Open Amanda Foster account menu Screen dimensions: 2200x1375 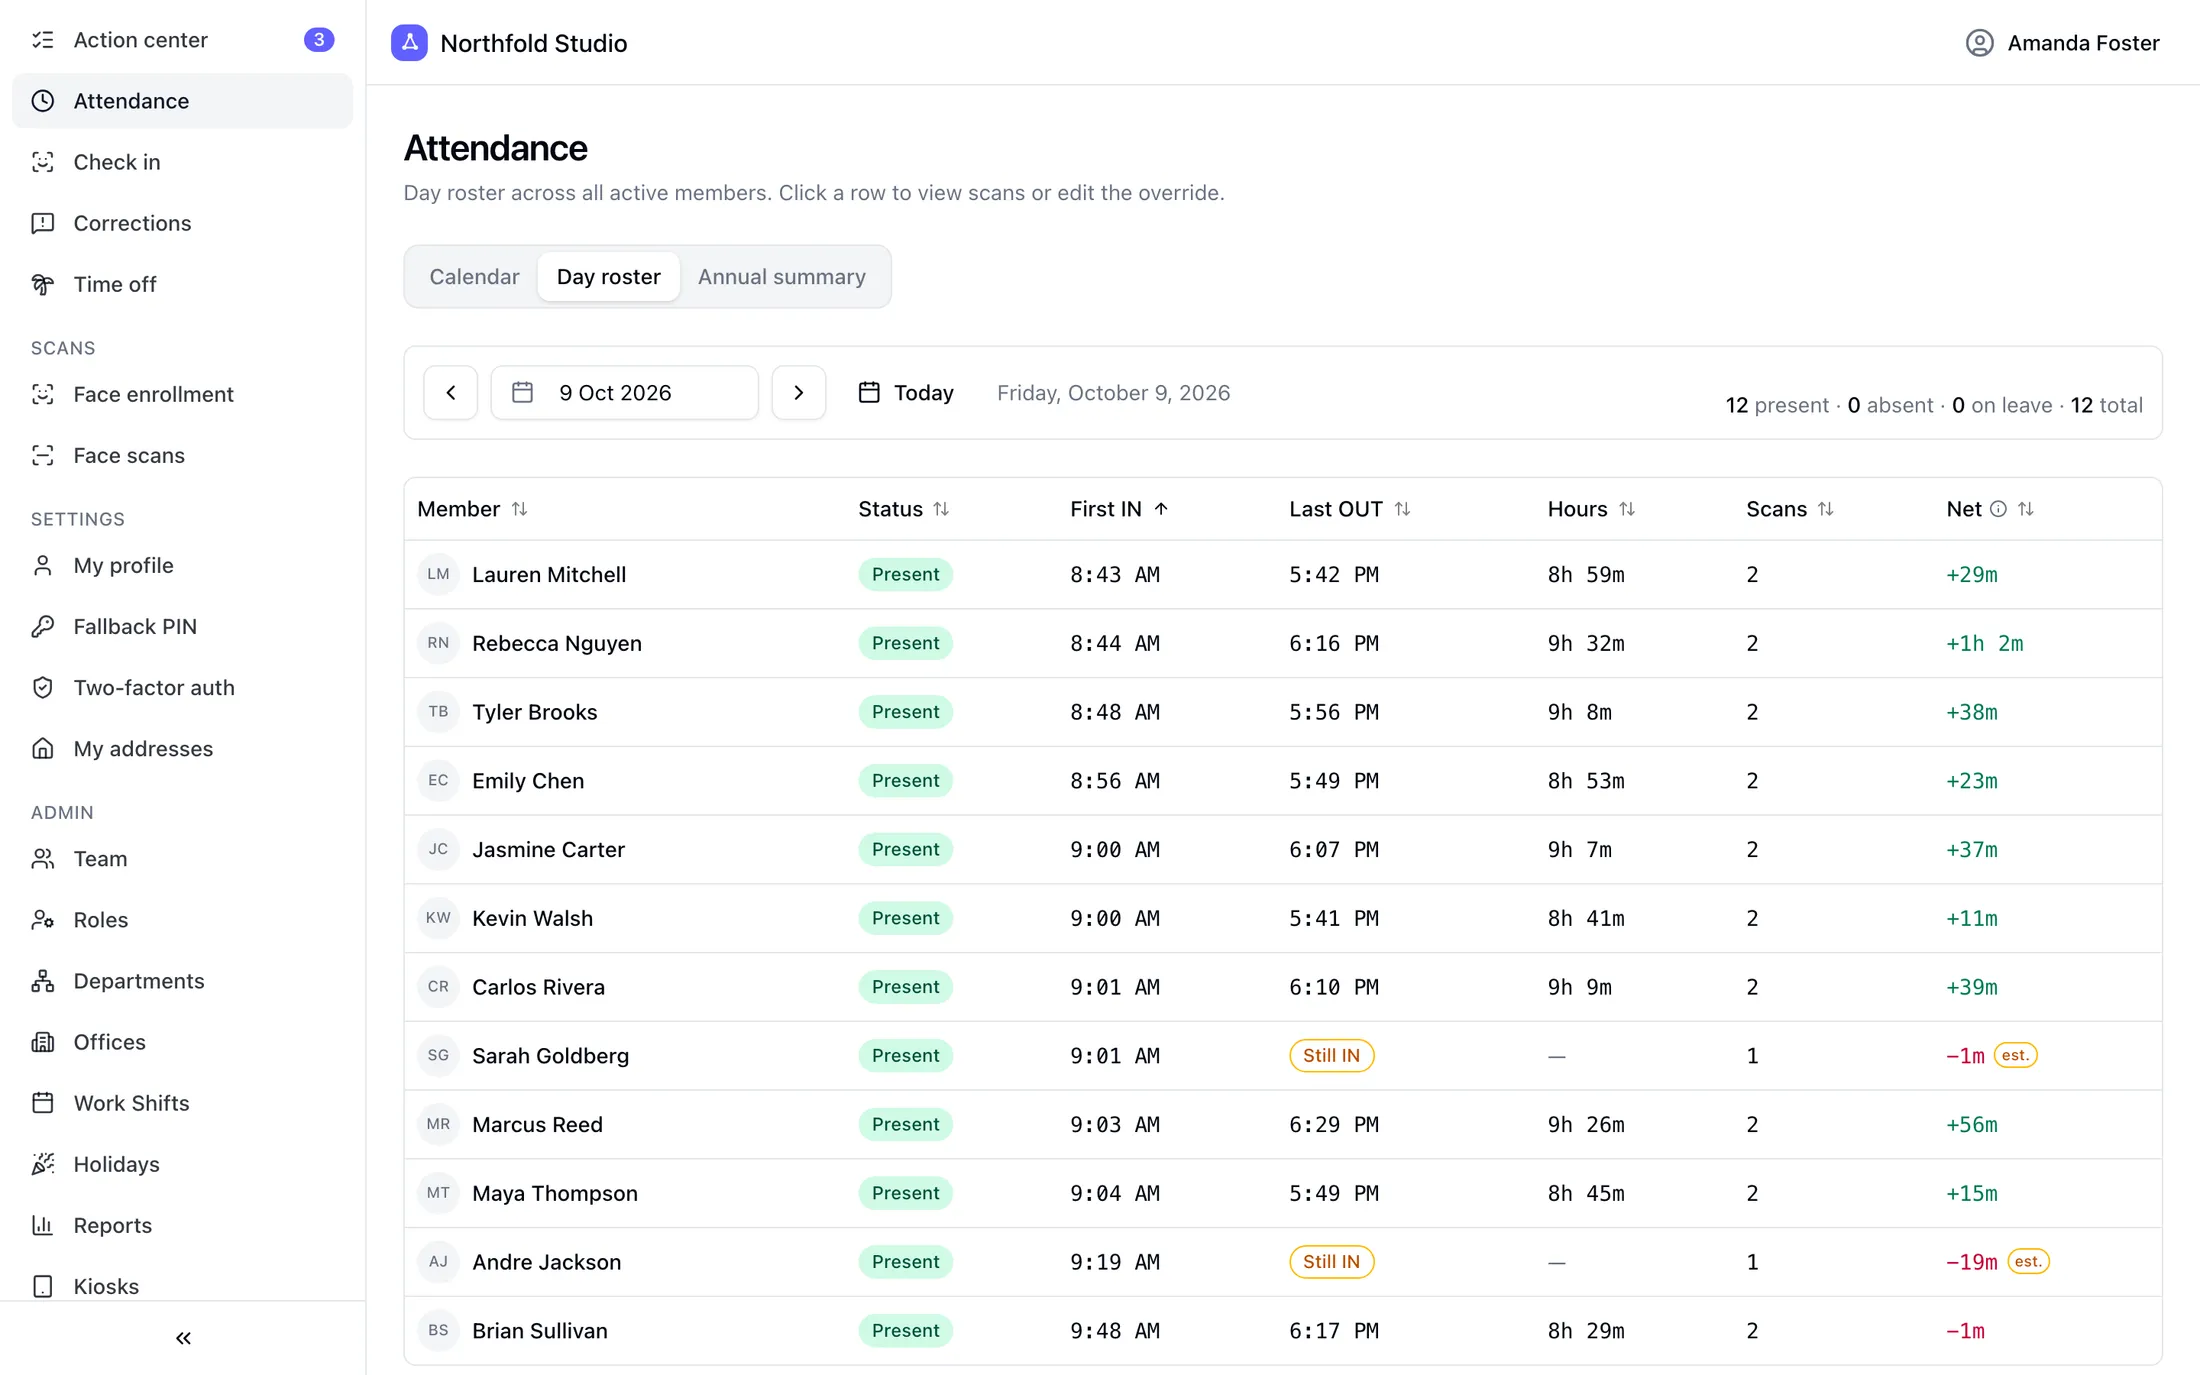[2062, 43]
